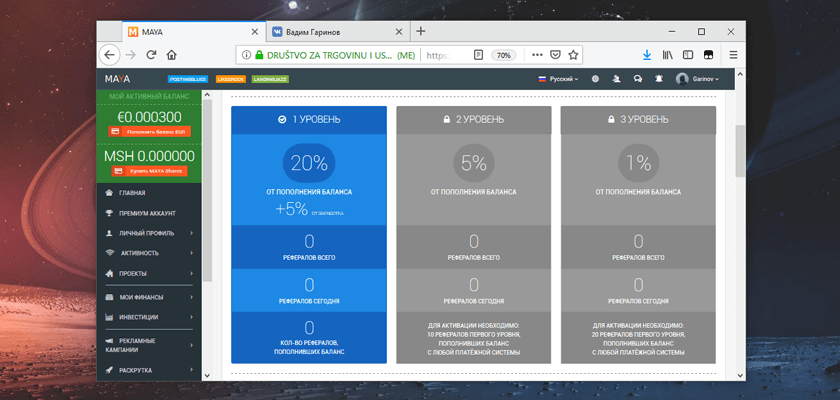Open the orange LIKESROCK badge
The height and width of the screenshot is (400, 840).
(x=231, y=79)
